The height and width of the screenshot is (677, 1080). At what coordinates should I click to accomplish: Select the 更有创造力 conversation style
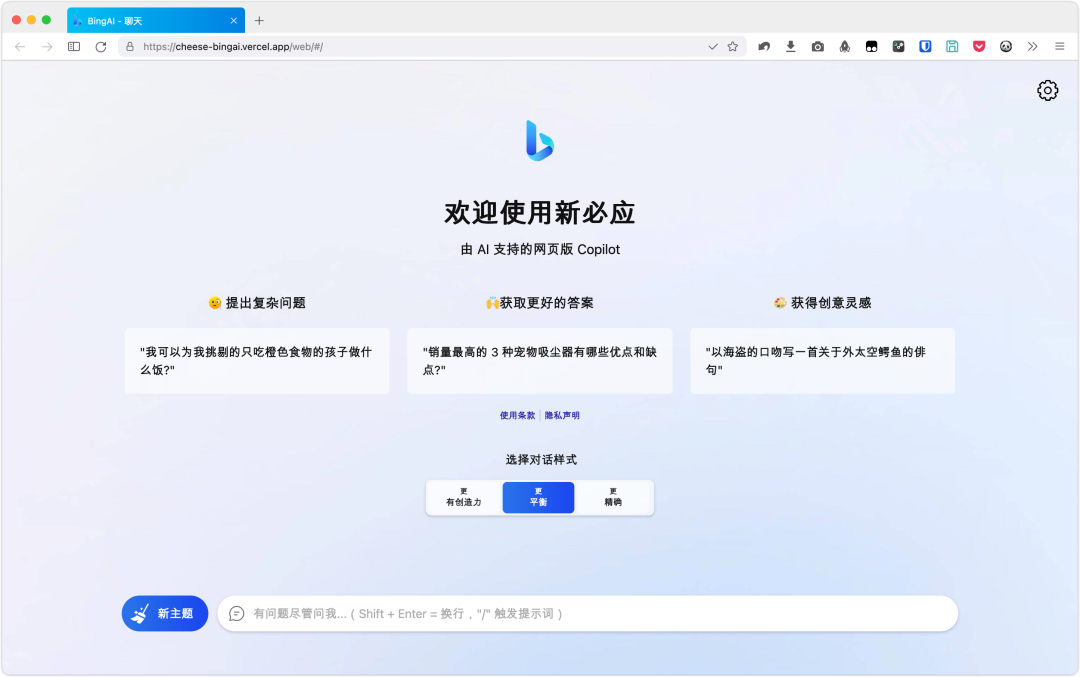(464, 497)
